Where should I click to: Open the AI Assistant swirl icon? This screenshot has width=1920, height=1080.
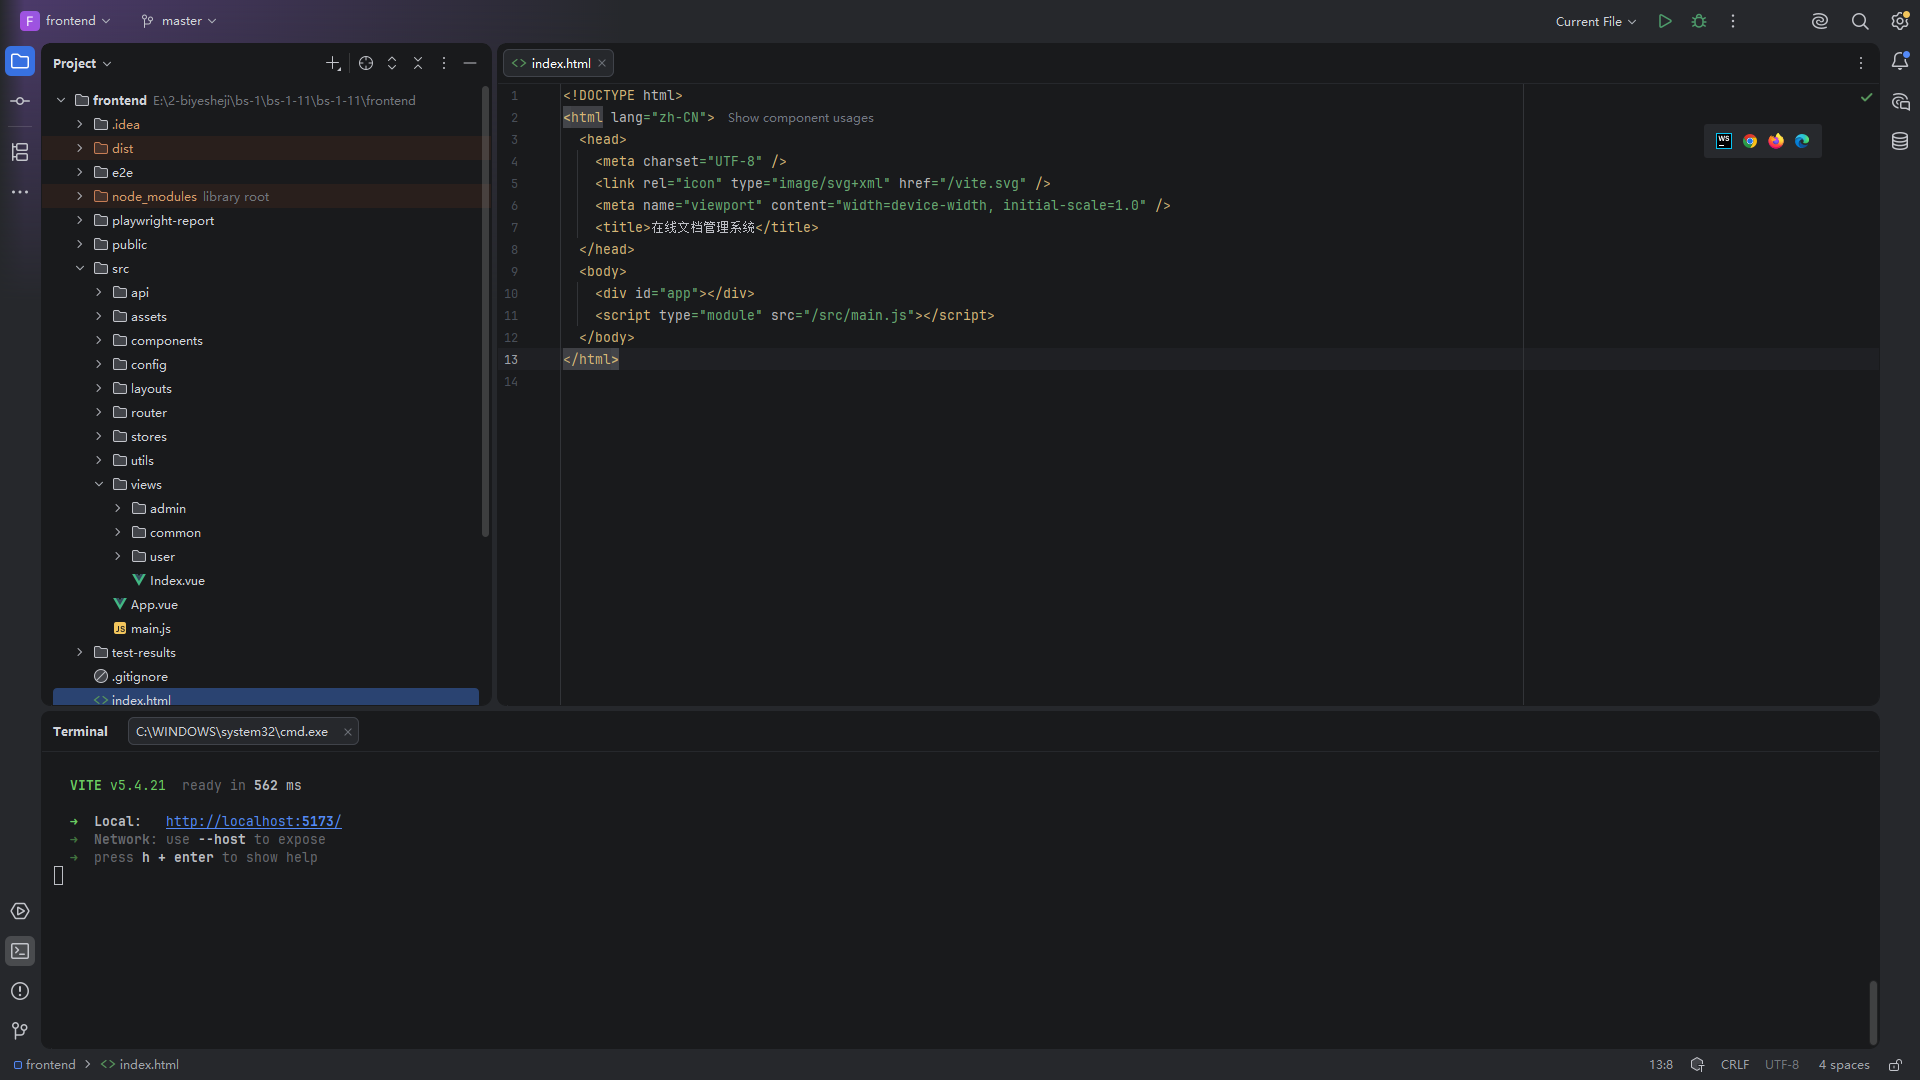(x=1820, y=21)
